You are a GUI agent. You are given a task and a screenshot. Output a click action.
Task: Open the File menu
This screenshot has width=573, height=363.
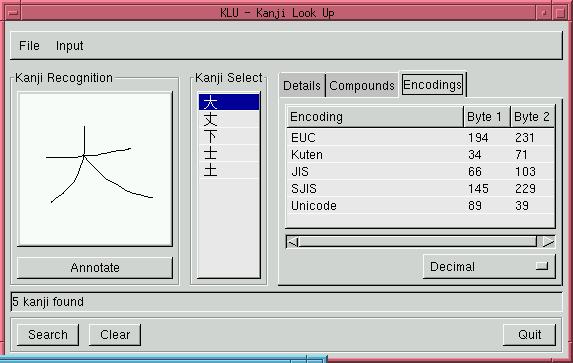pos(29,46)
